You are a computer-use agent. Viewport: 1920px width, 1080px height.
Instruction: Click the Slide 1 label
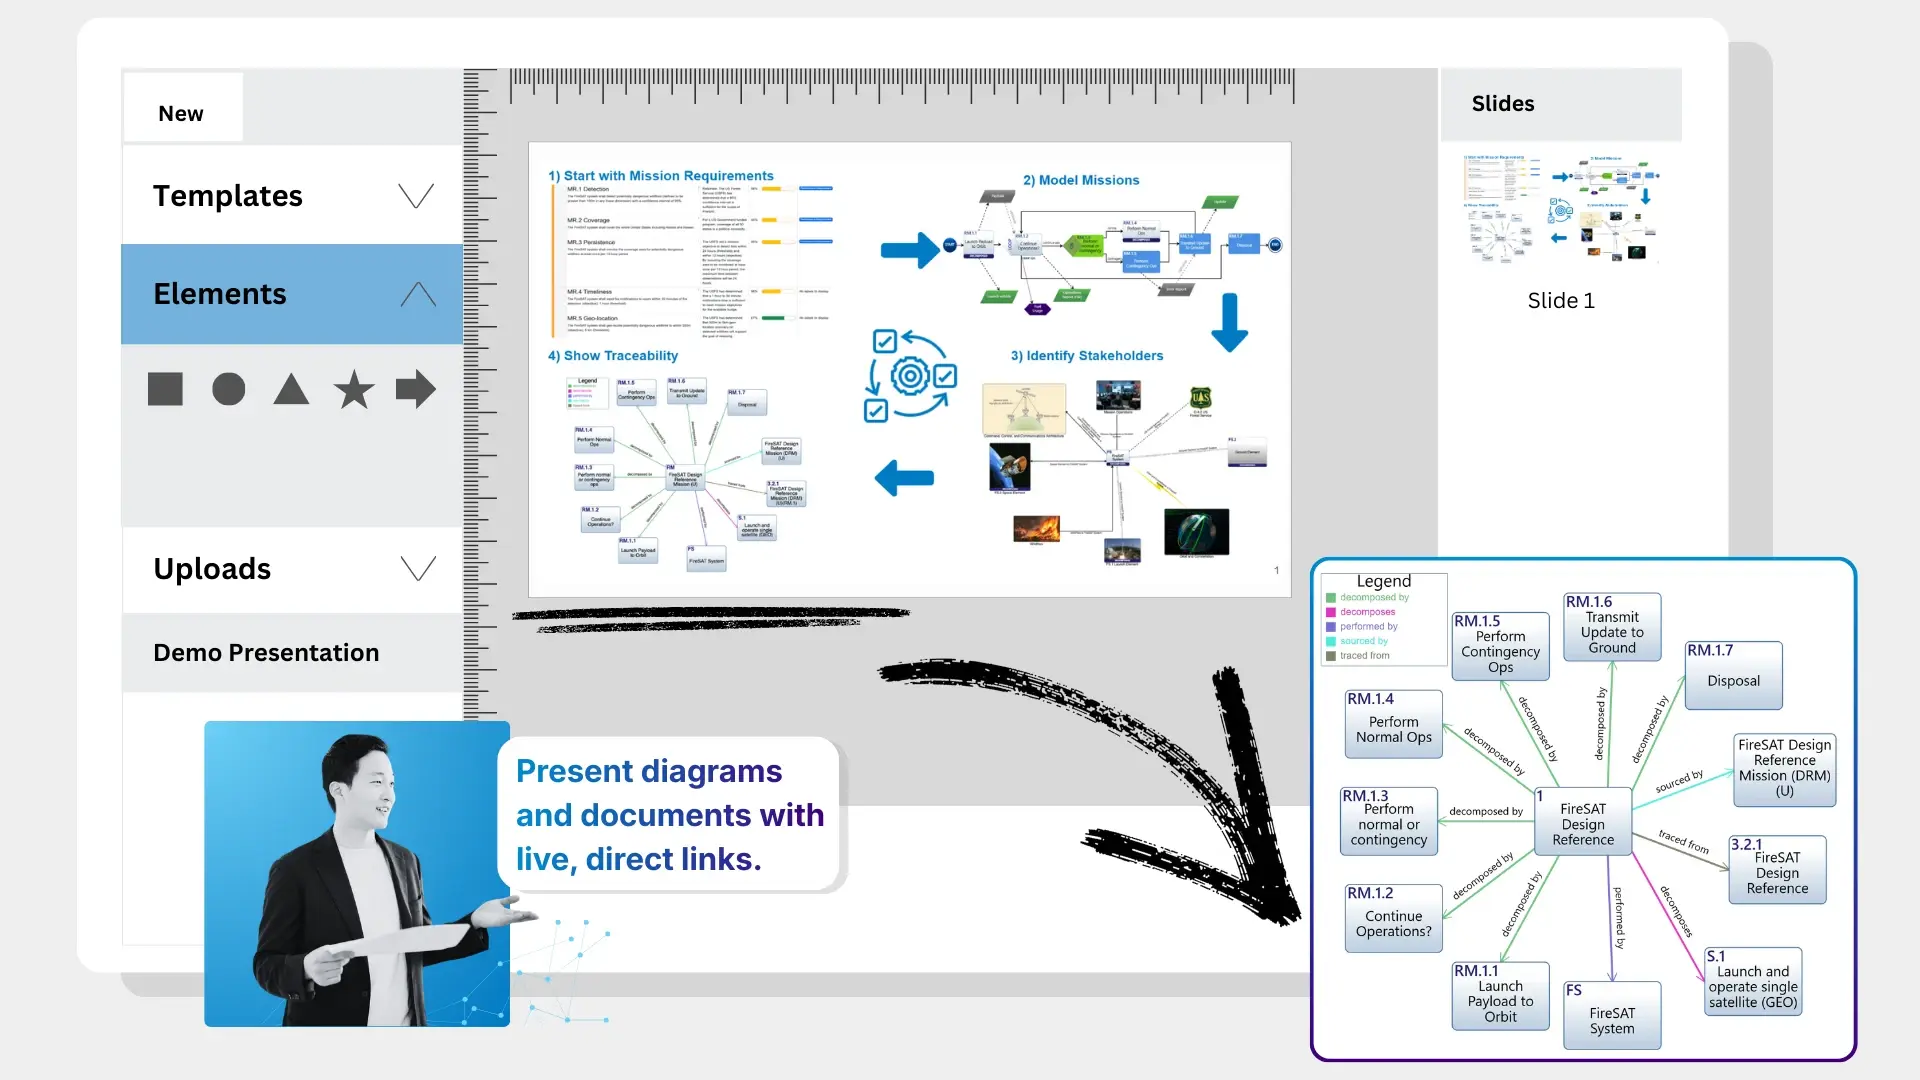point(1561,301)
